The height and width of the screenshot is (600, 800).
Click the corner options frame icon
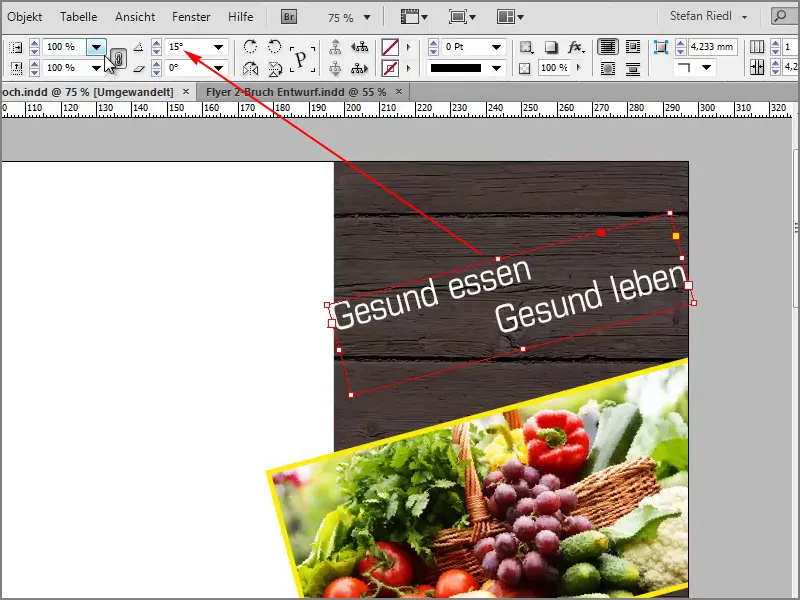tap(661, 47)
